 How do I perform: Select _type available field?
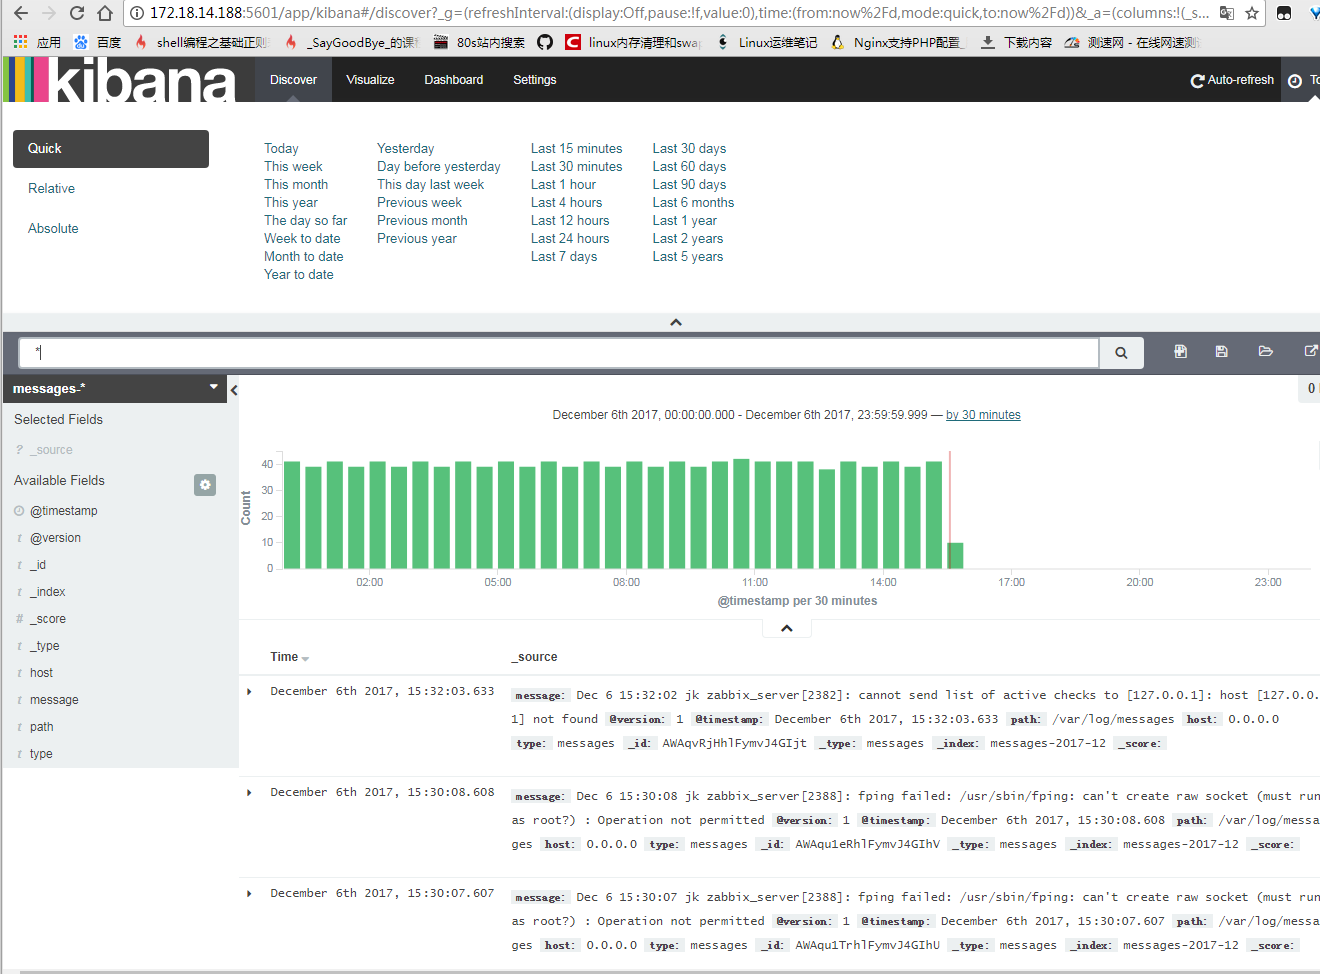coord(45,646)
